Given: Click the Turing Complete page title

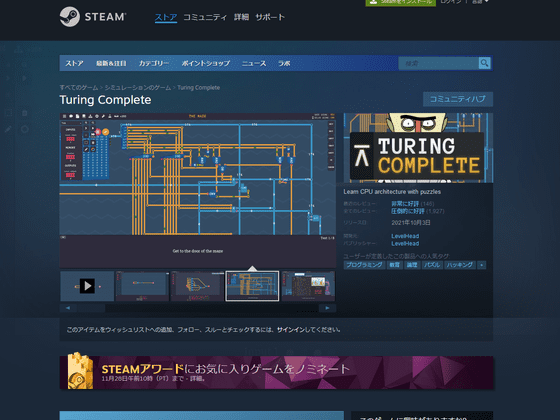Looking at the screenshot, I should (x=105, y=100).
